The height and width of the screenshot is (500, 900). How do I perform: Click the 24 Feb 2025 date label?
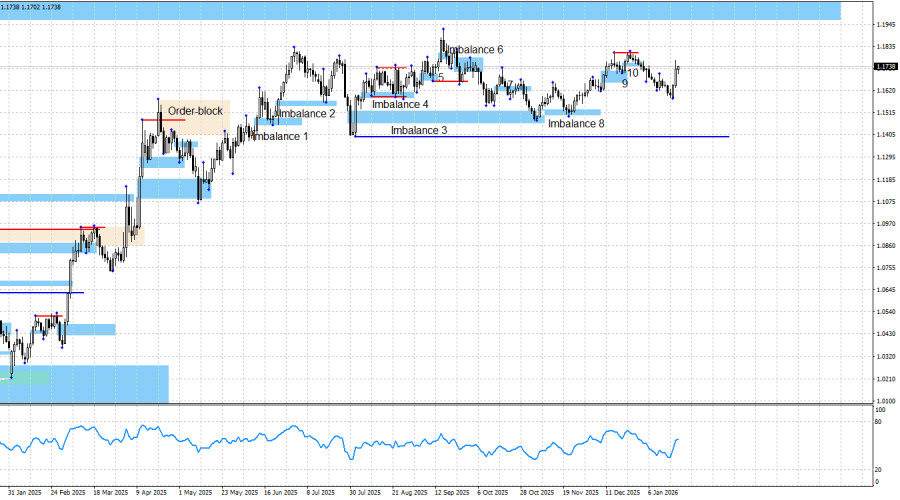68,493
